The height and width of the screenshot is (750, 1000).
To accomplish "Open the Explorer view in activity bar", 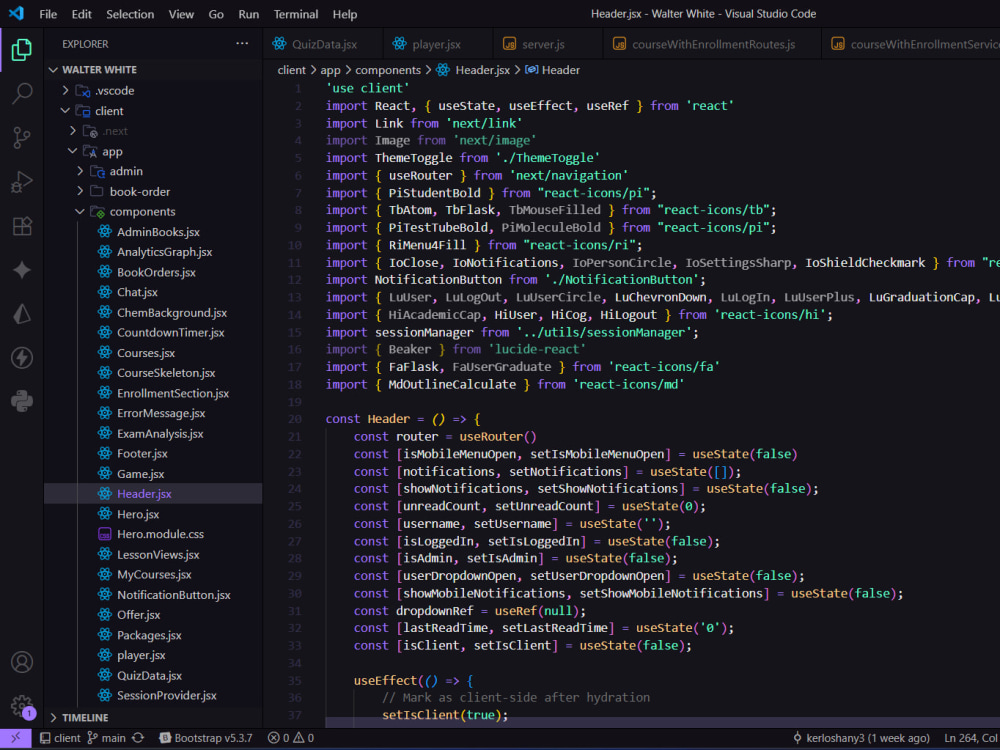I will point(22,49).
